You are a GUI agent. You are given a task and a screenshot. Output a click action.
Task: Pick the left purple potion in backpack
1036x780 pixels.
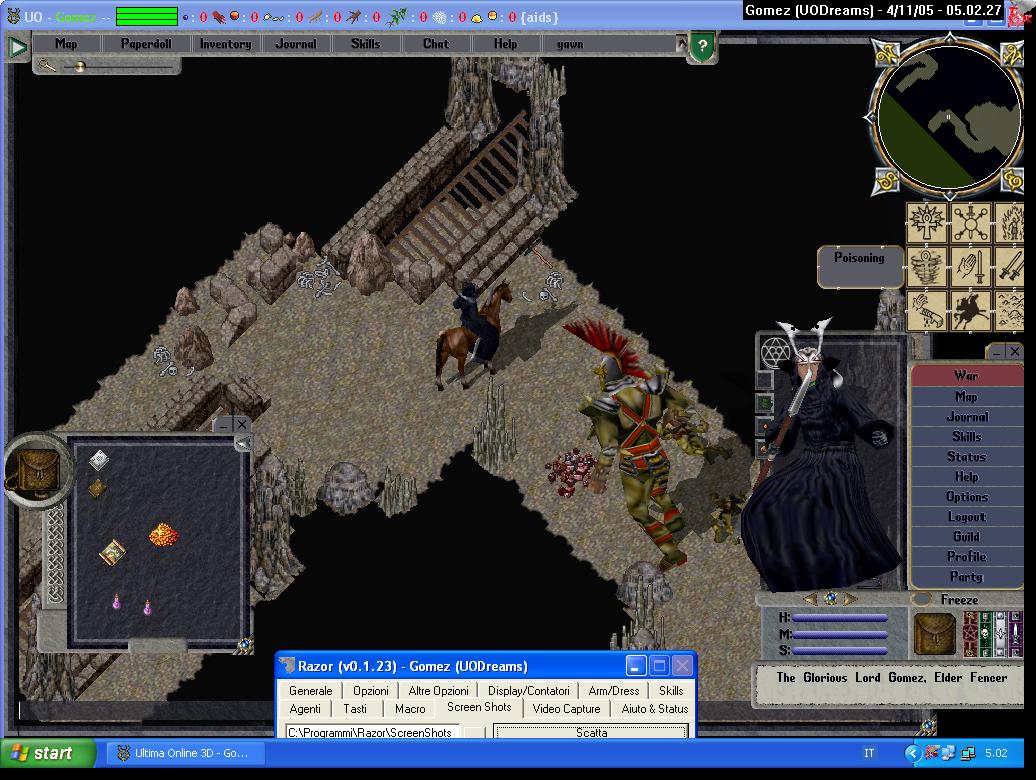116,601
